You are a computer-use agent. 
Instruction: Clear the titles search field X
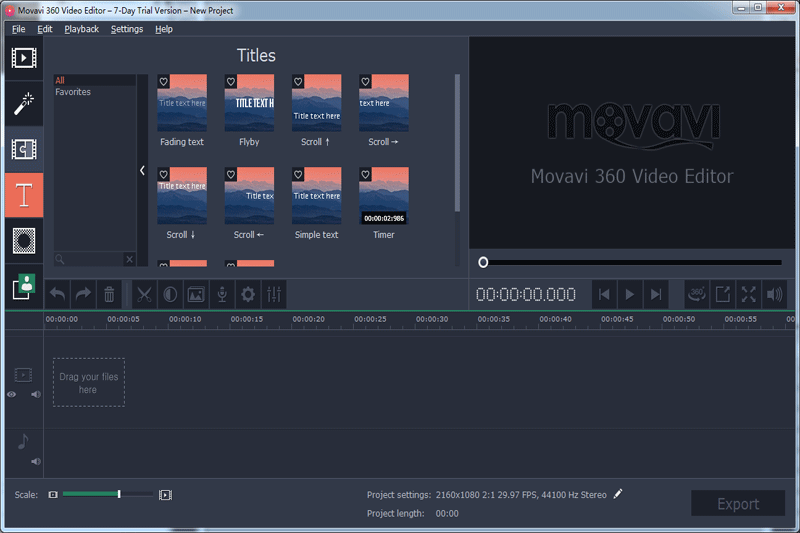pos(130,259)
